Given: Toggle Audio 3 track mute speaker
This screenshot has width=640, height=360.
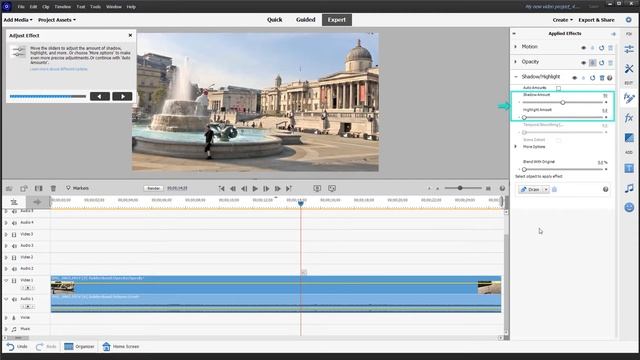Looking at the screenshot, I should pyautogui.click(x=14, y=246).
